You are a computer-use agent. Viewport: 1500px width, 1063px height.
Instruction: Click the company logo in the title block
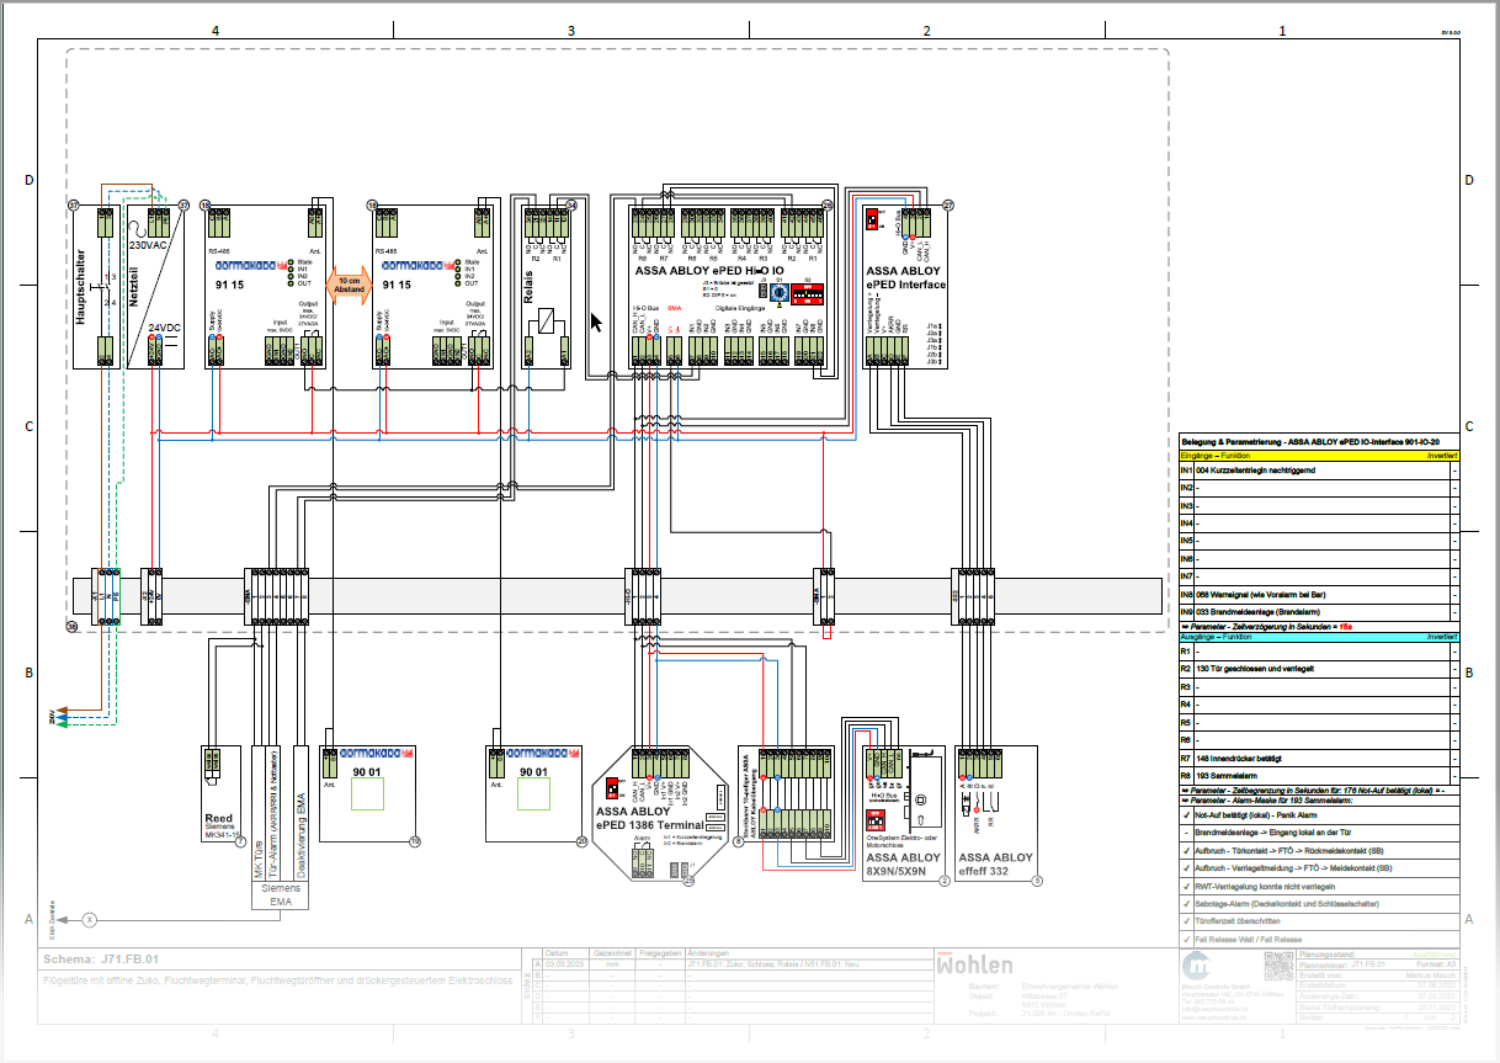1197,966
